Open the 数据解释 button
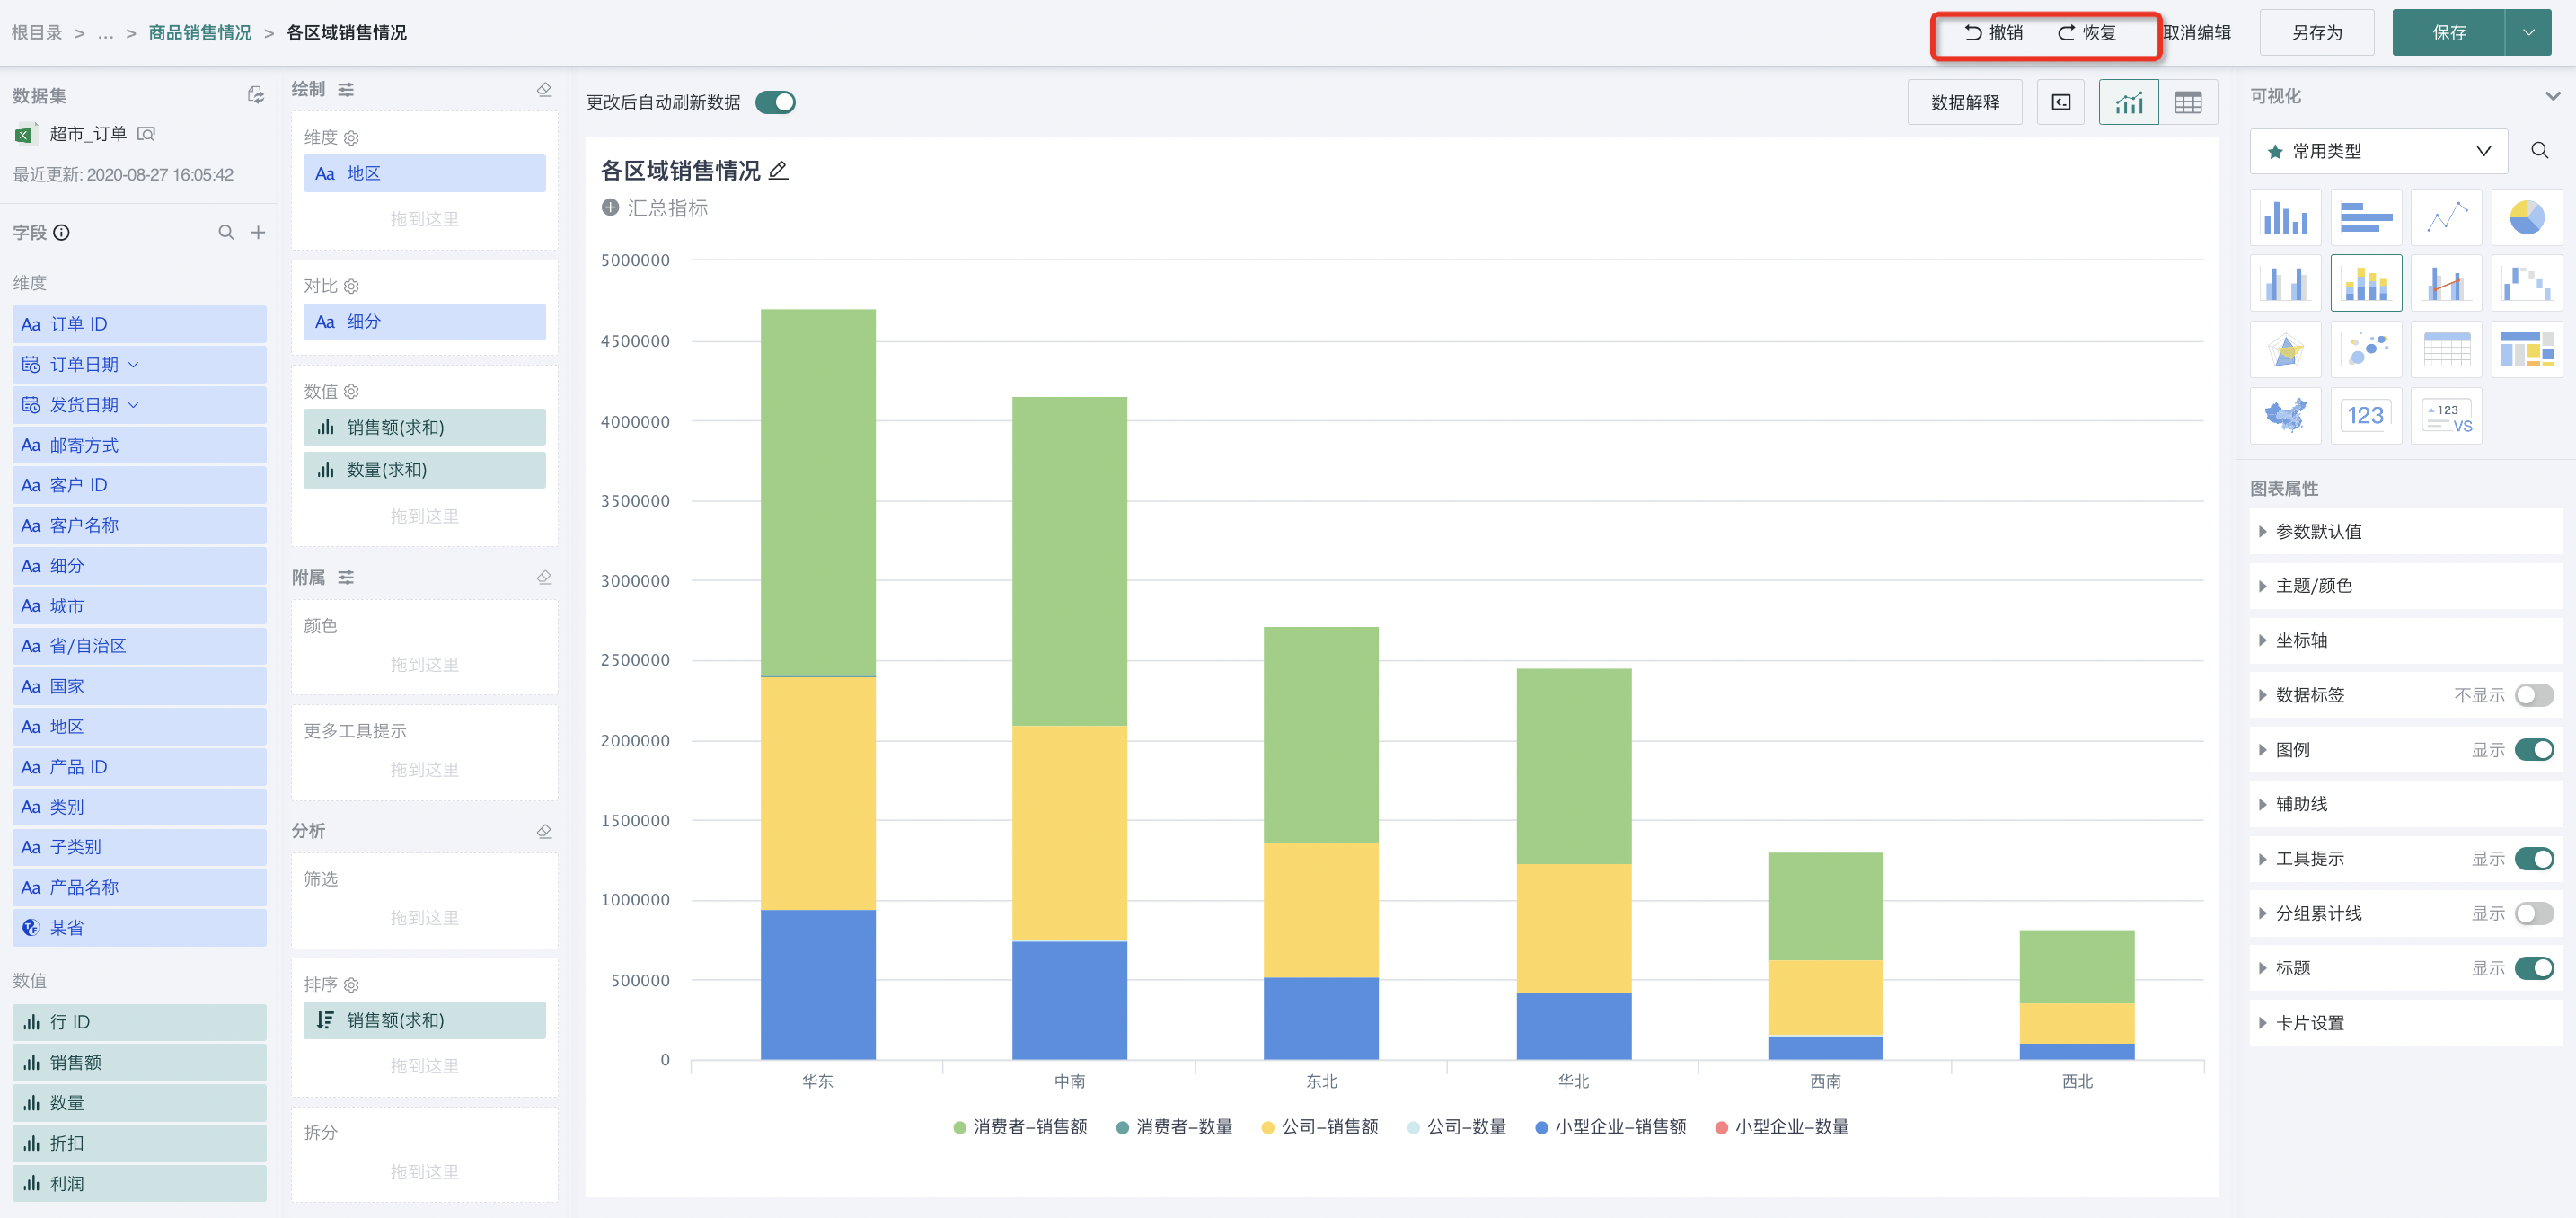The image size is (2576, 1218). [x=1965, y=102]
